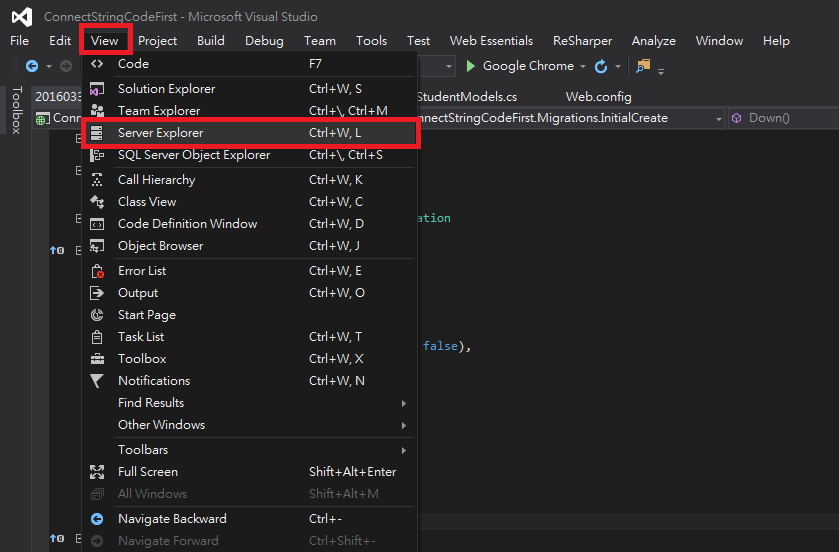Screen dimensions: 839x552
Task: Open the Google Chrome browser dropdown arrow
Action: tap(583, 66)
